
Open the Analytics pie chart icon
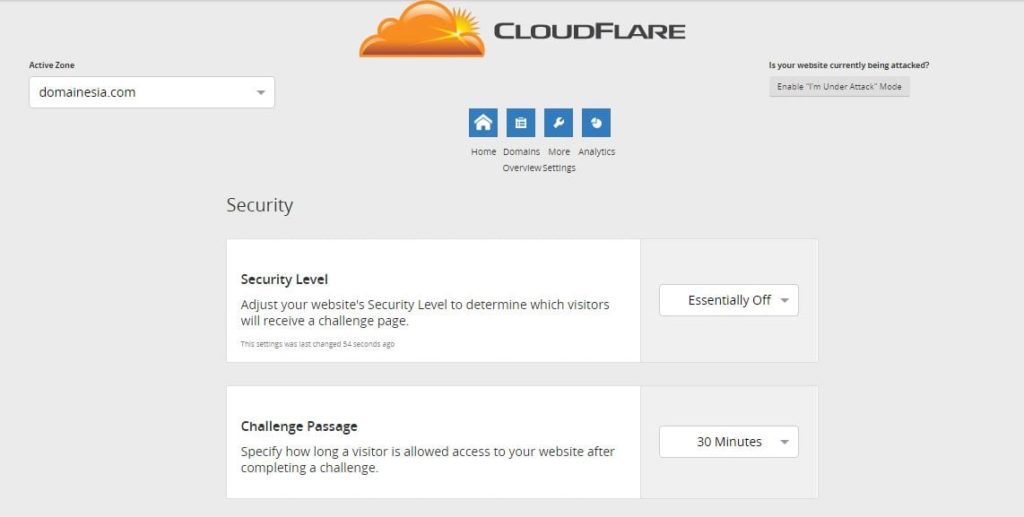596,123
